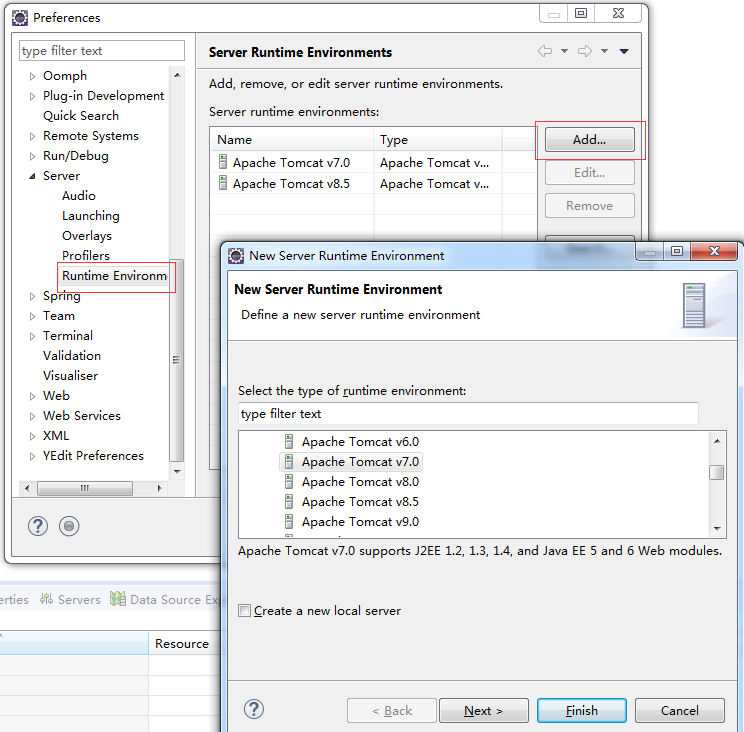Click Next > in New Server Runtime dialog
This screenshot has height=732, width=744.
click(484, 710)
